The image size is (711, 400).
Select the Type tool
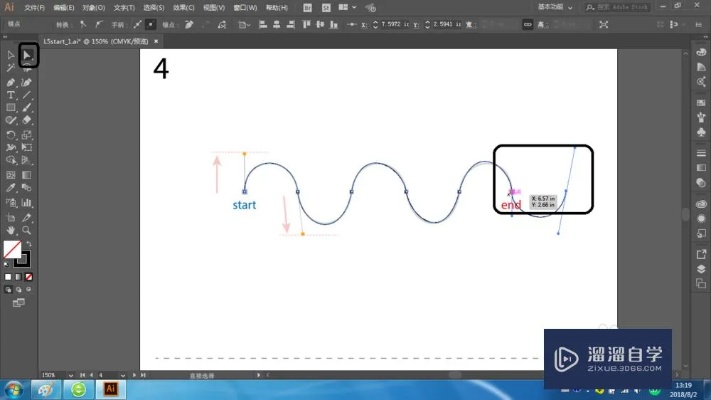10,95
